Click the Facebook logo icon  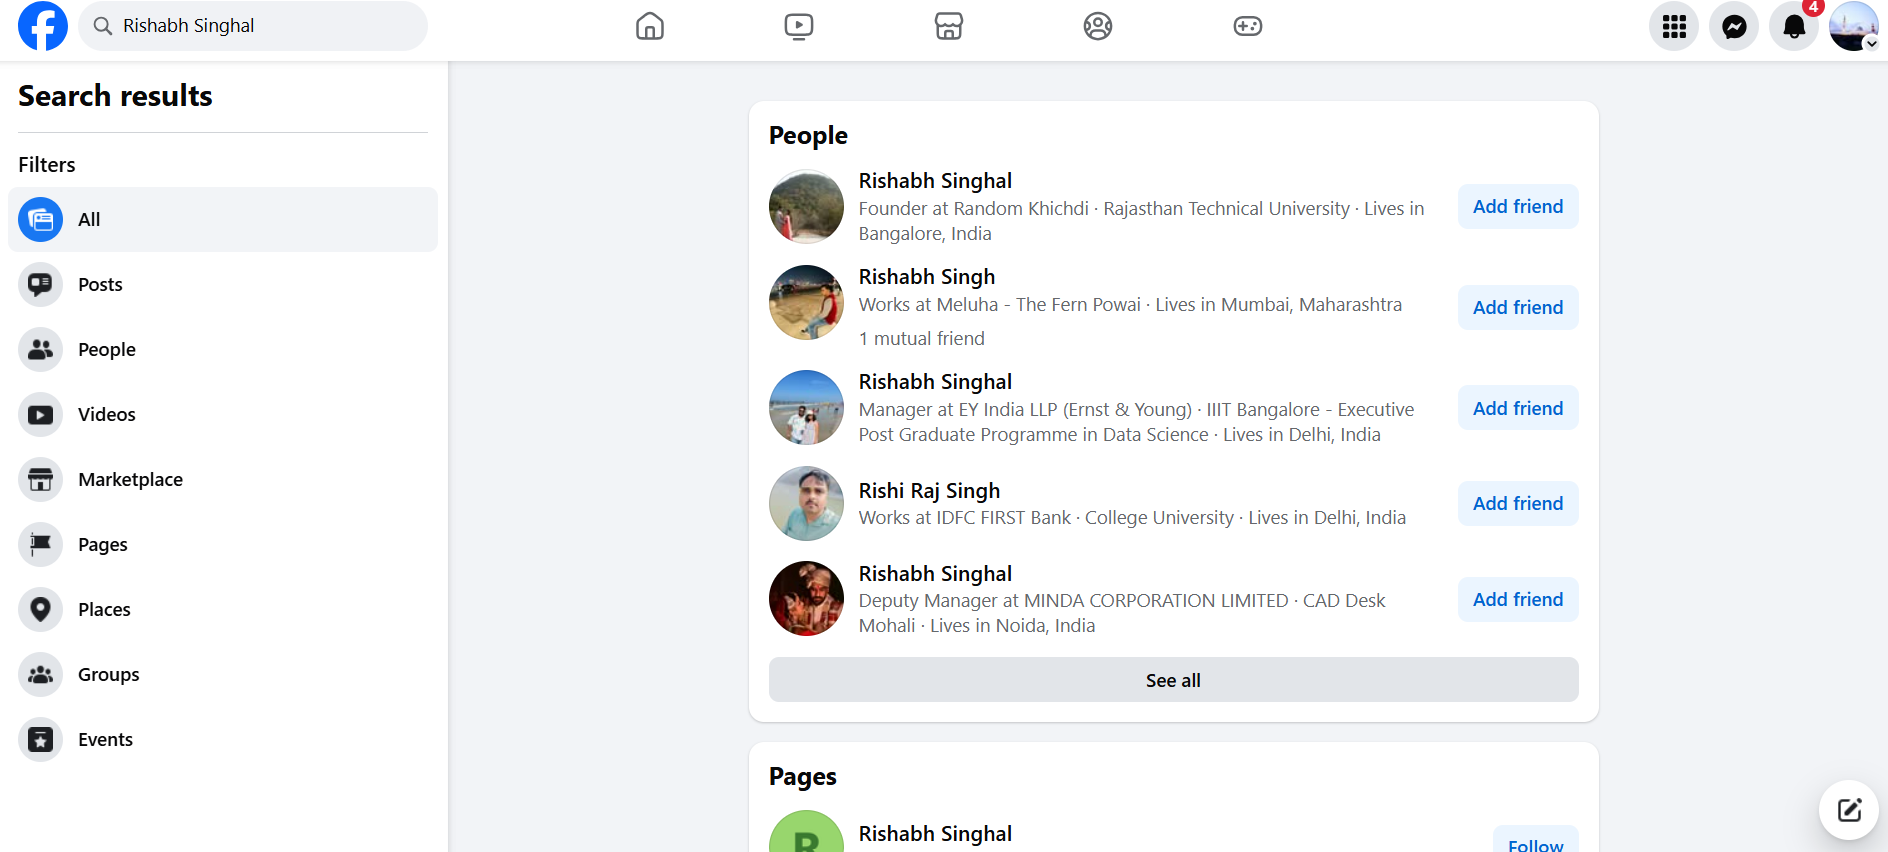(43, 26)
